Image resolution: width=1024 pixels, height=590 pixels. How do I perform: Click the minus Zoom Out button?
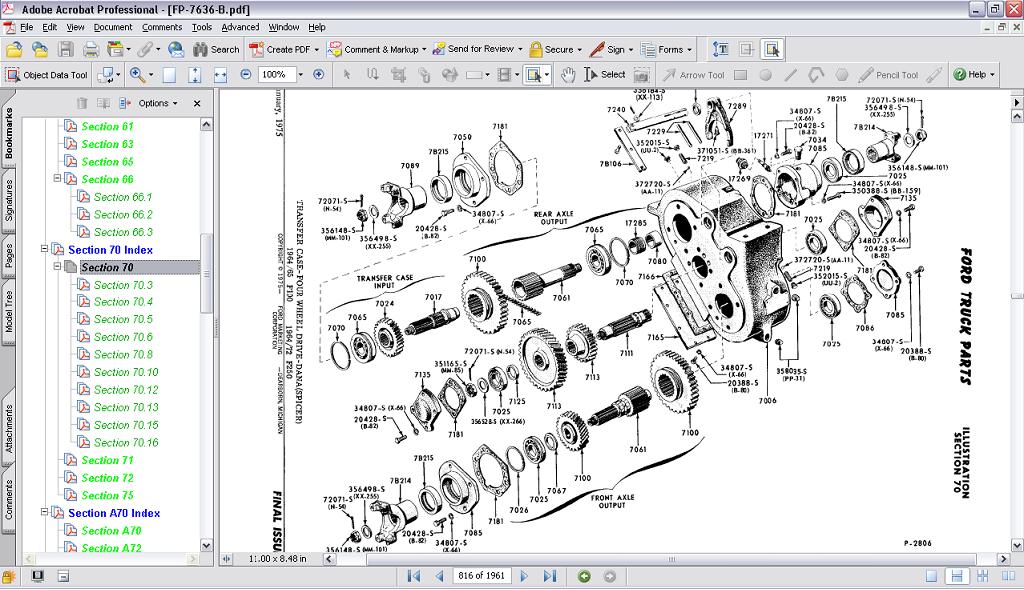coord(246,74)
